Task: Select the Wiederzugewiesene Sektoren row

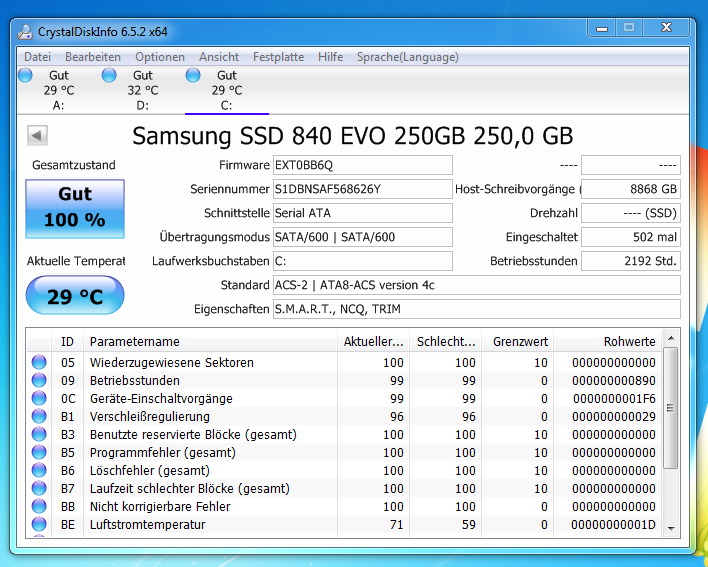Action: pos(344,363)
